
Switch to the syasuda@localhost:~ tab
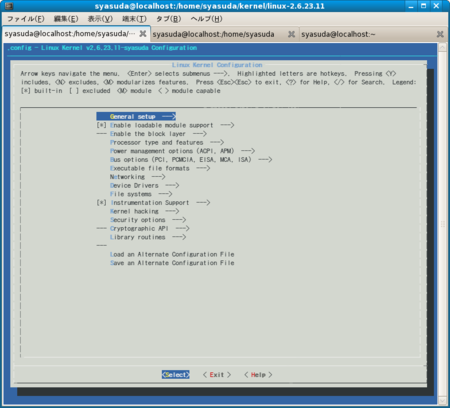pos(338,34)
